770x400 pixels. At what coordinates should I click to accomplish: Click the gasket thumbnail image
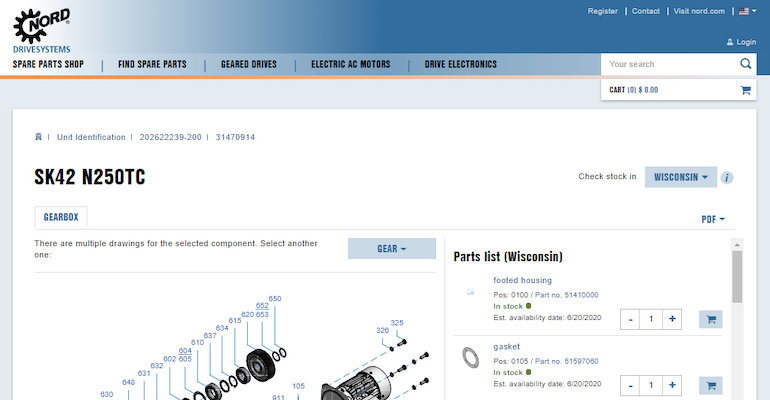coord(470,357)
